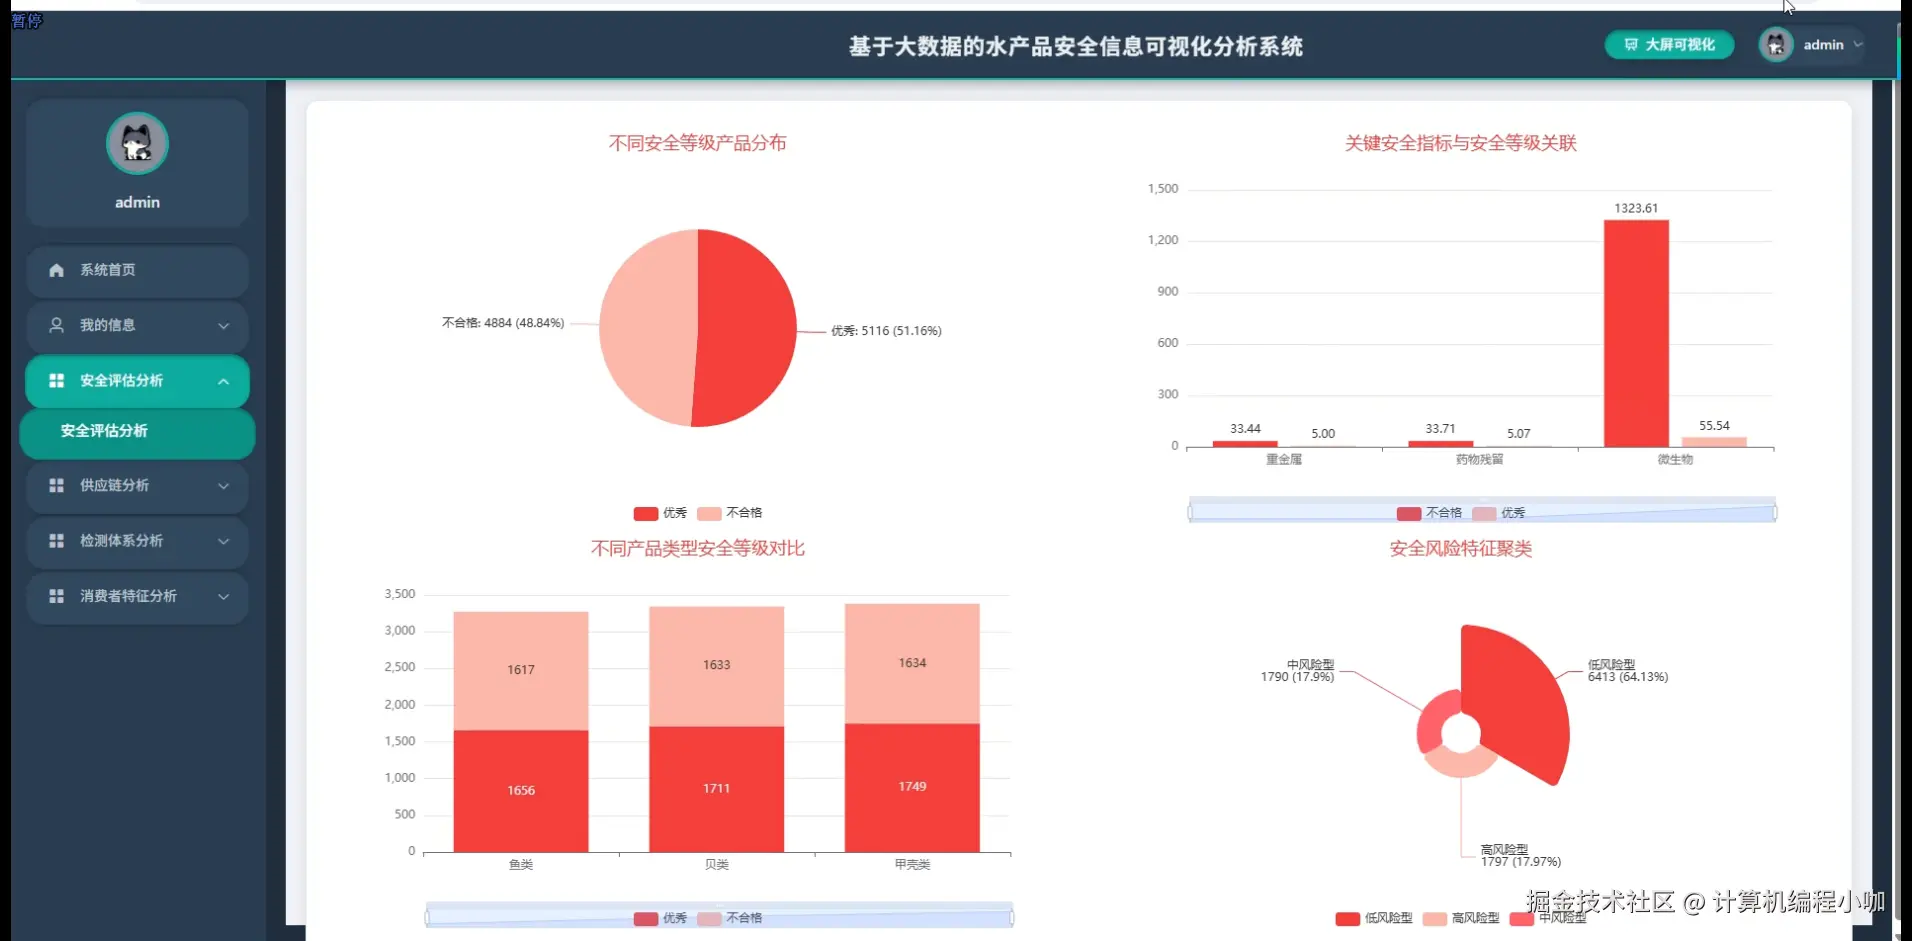Click the grid icon beside 消费者特征分析
This screenshot has width=1912, height=941.
pos(56,596)
